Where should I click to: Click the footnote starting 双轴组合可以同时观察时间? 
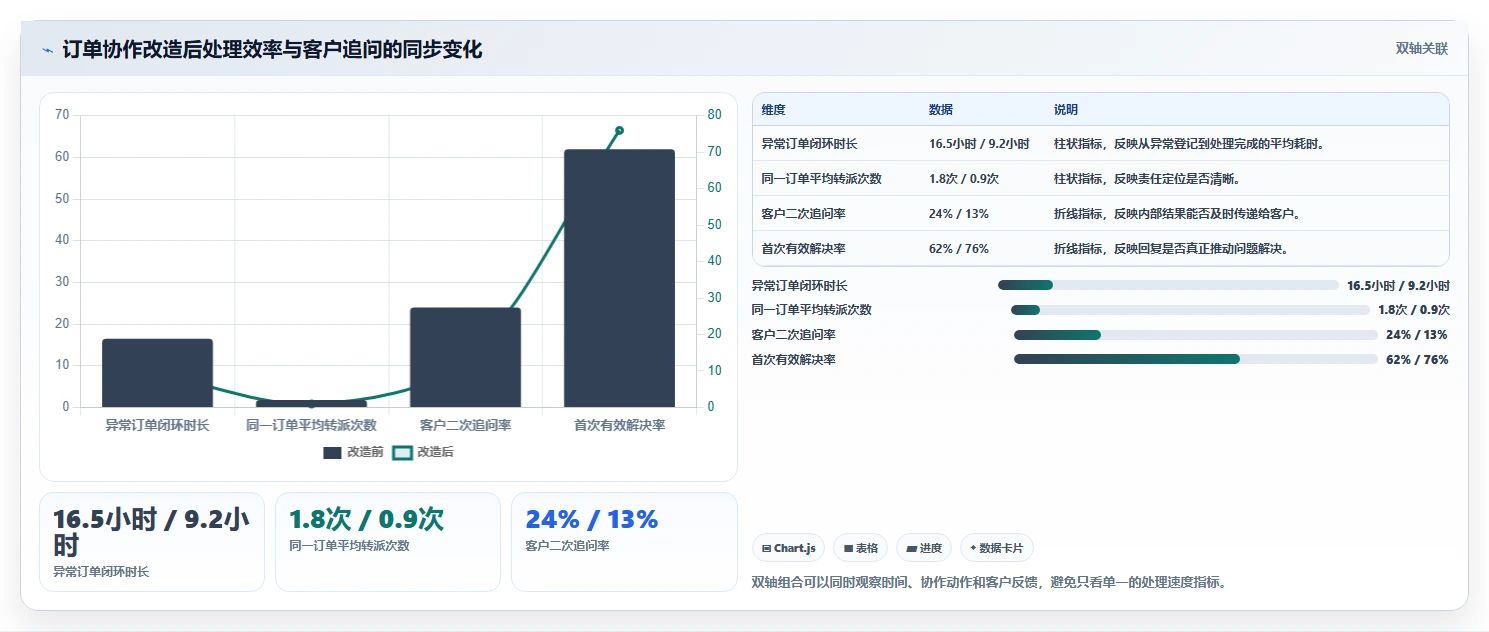pyautogui.click(x=988, y=582)
